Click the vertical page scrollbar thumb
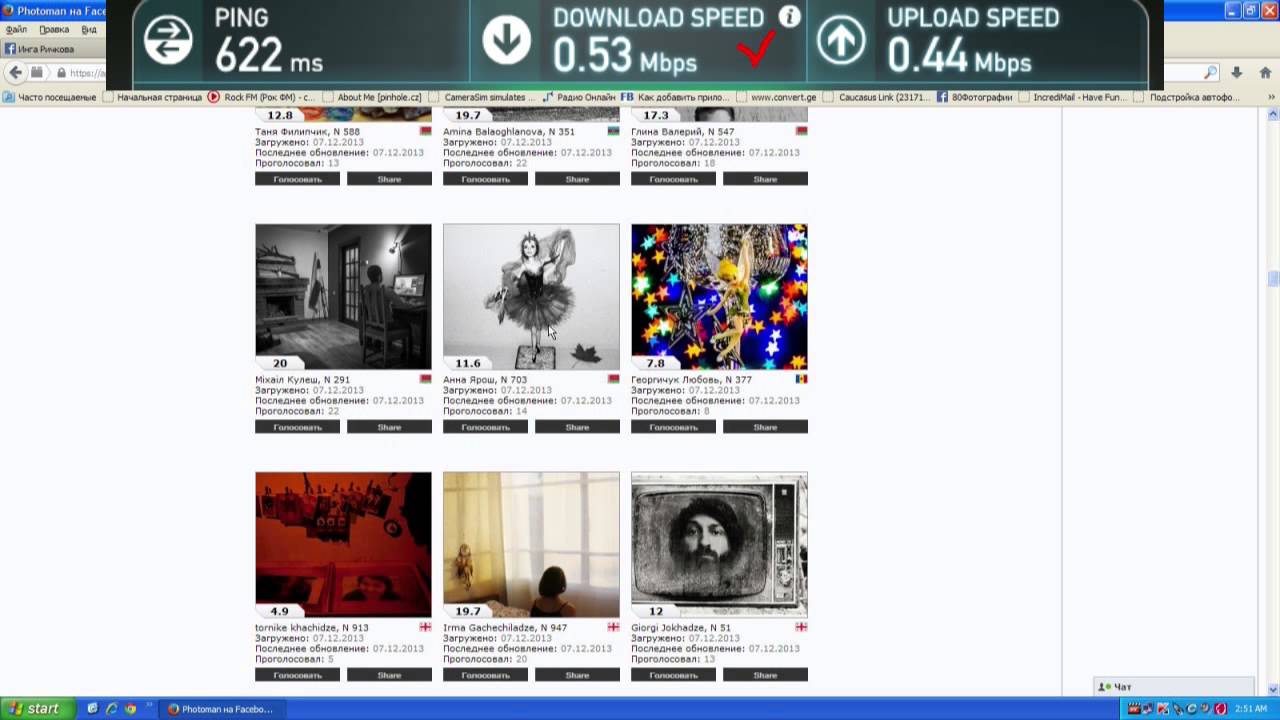Viewport: 1280px width, 720px height. pos(1273,278)
